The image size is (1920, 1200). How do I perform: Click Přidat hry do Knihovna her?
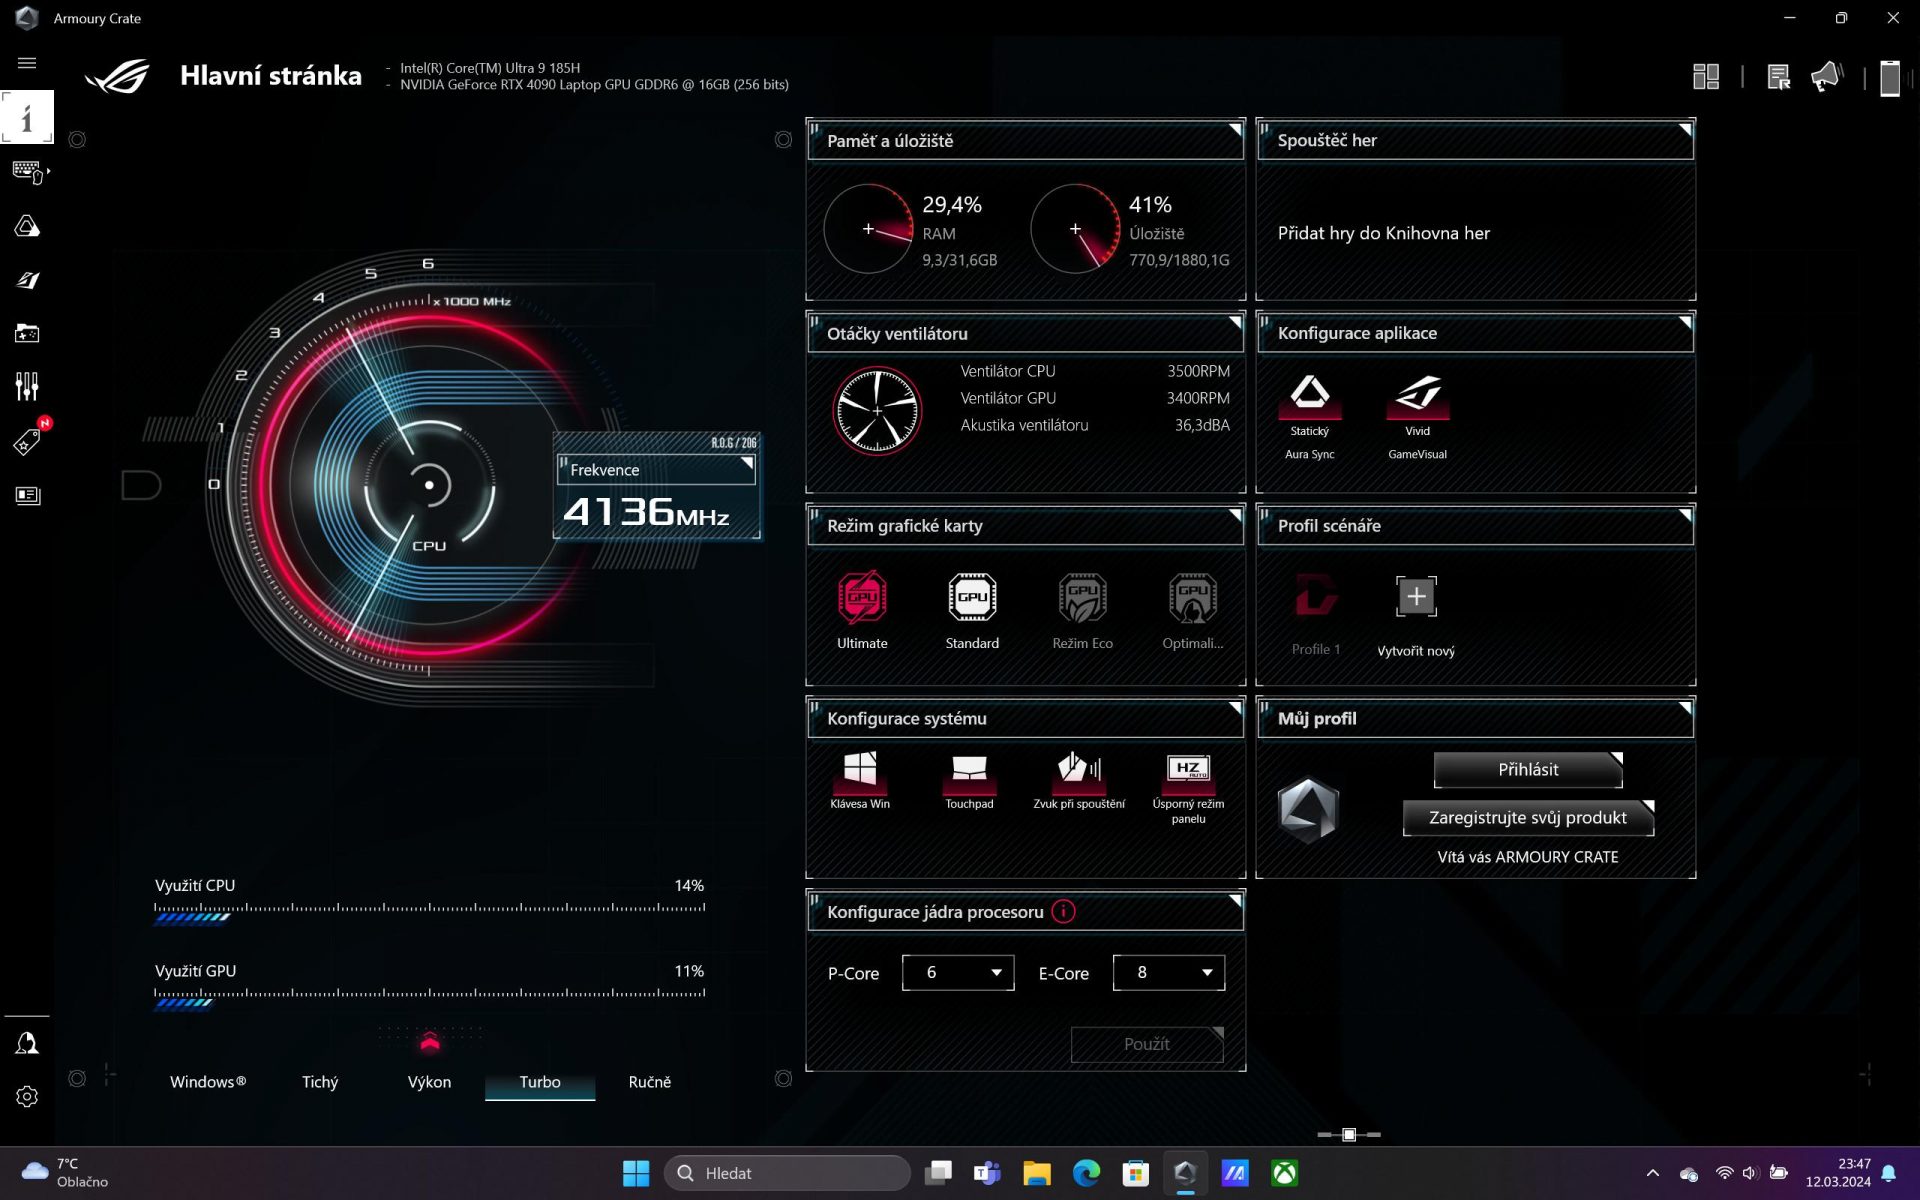(x=1384, y=233)
